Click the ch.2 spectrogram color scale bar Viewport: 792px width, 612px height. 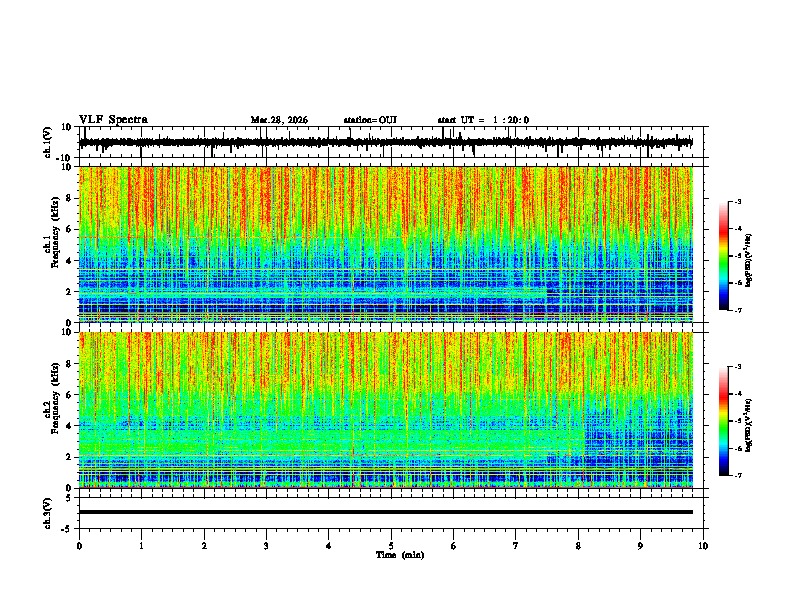[x=724, y=421]
